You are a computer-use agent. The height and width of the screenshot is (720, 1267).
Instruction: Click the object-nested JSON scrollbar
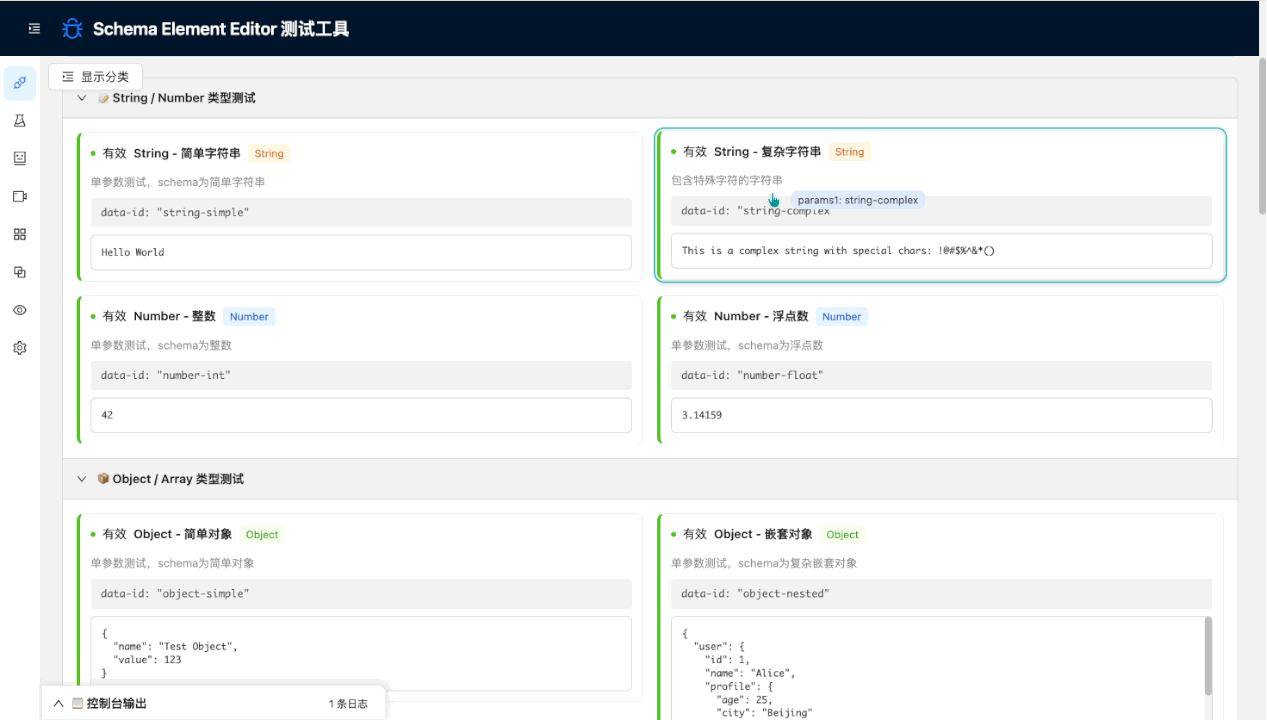[1208, 657]
